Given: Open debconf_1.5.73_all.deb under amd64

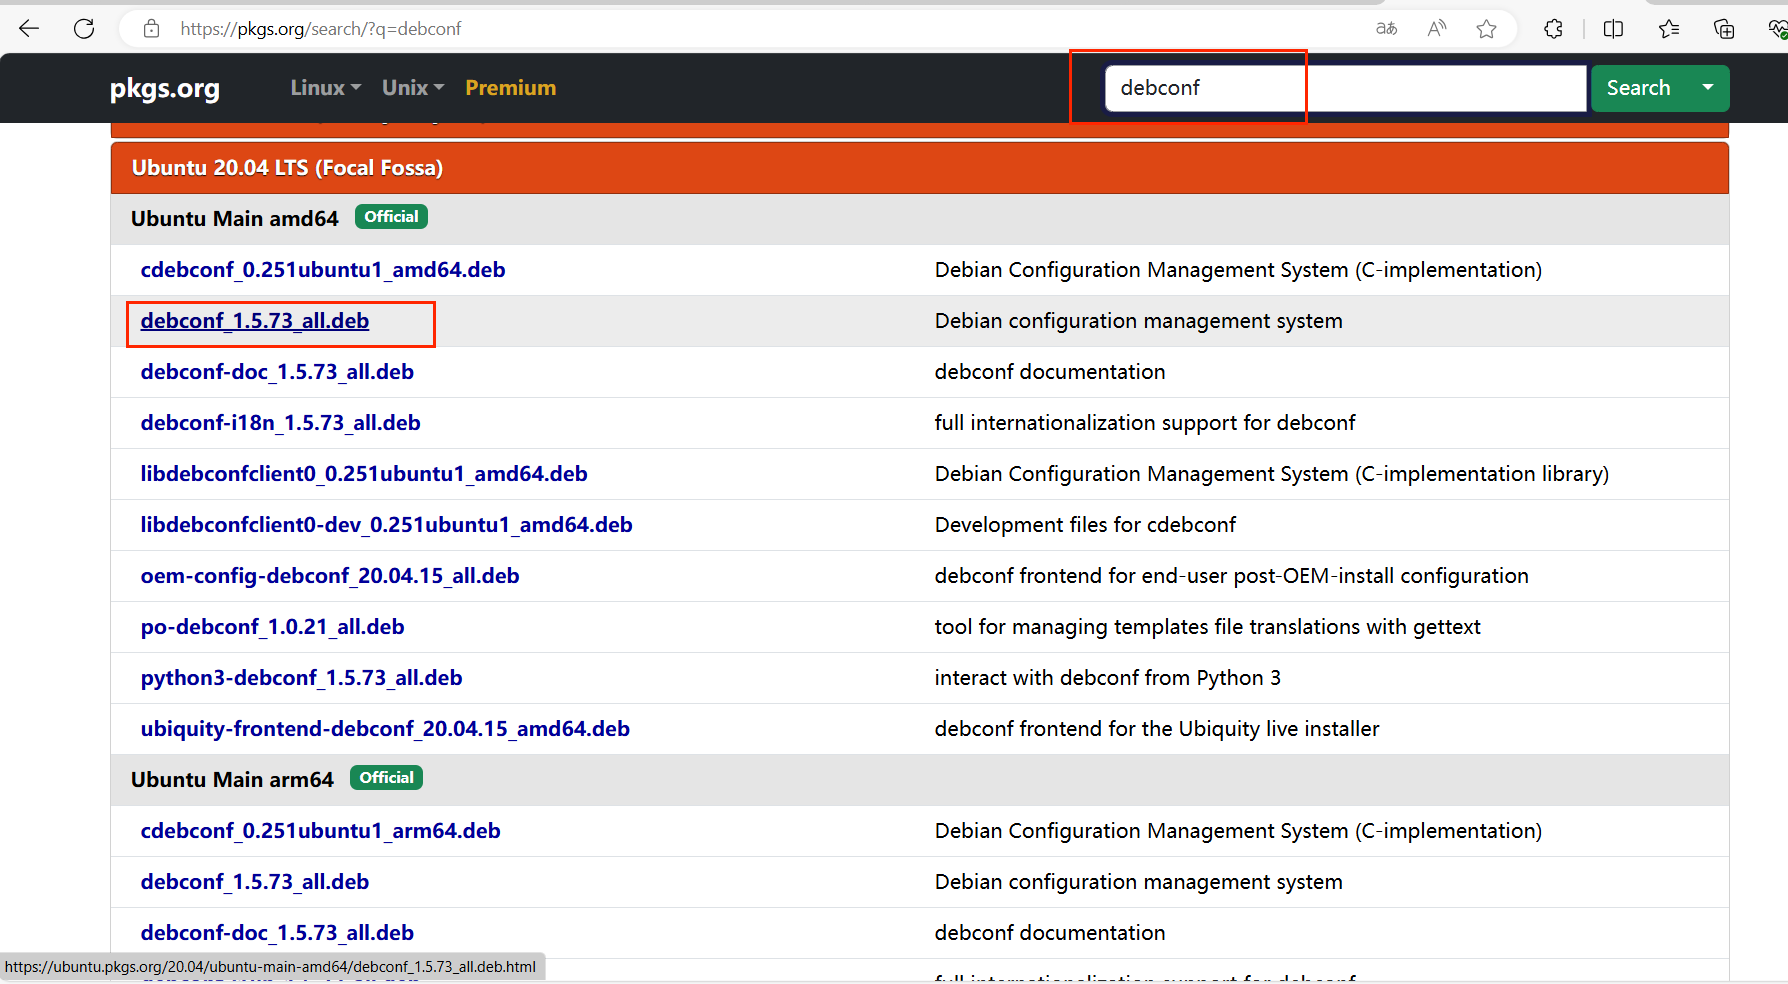Looking at the screenshot, I should 255,321.
